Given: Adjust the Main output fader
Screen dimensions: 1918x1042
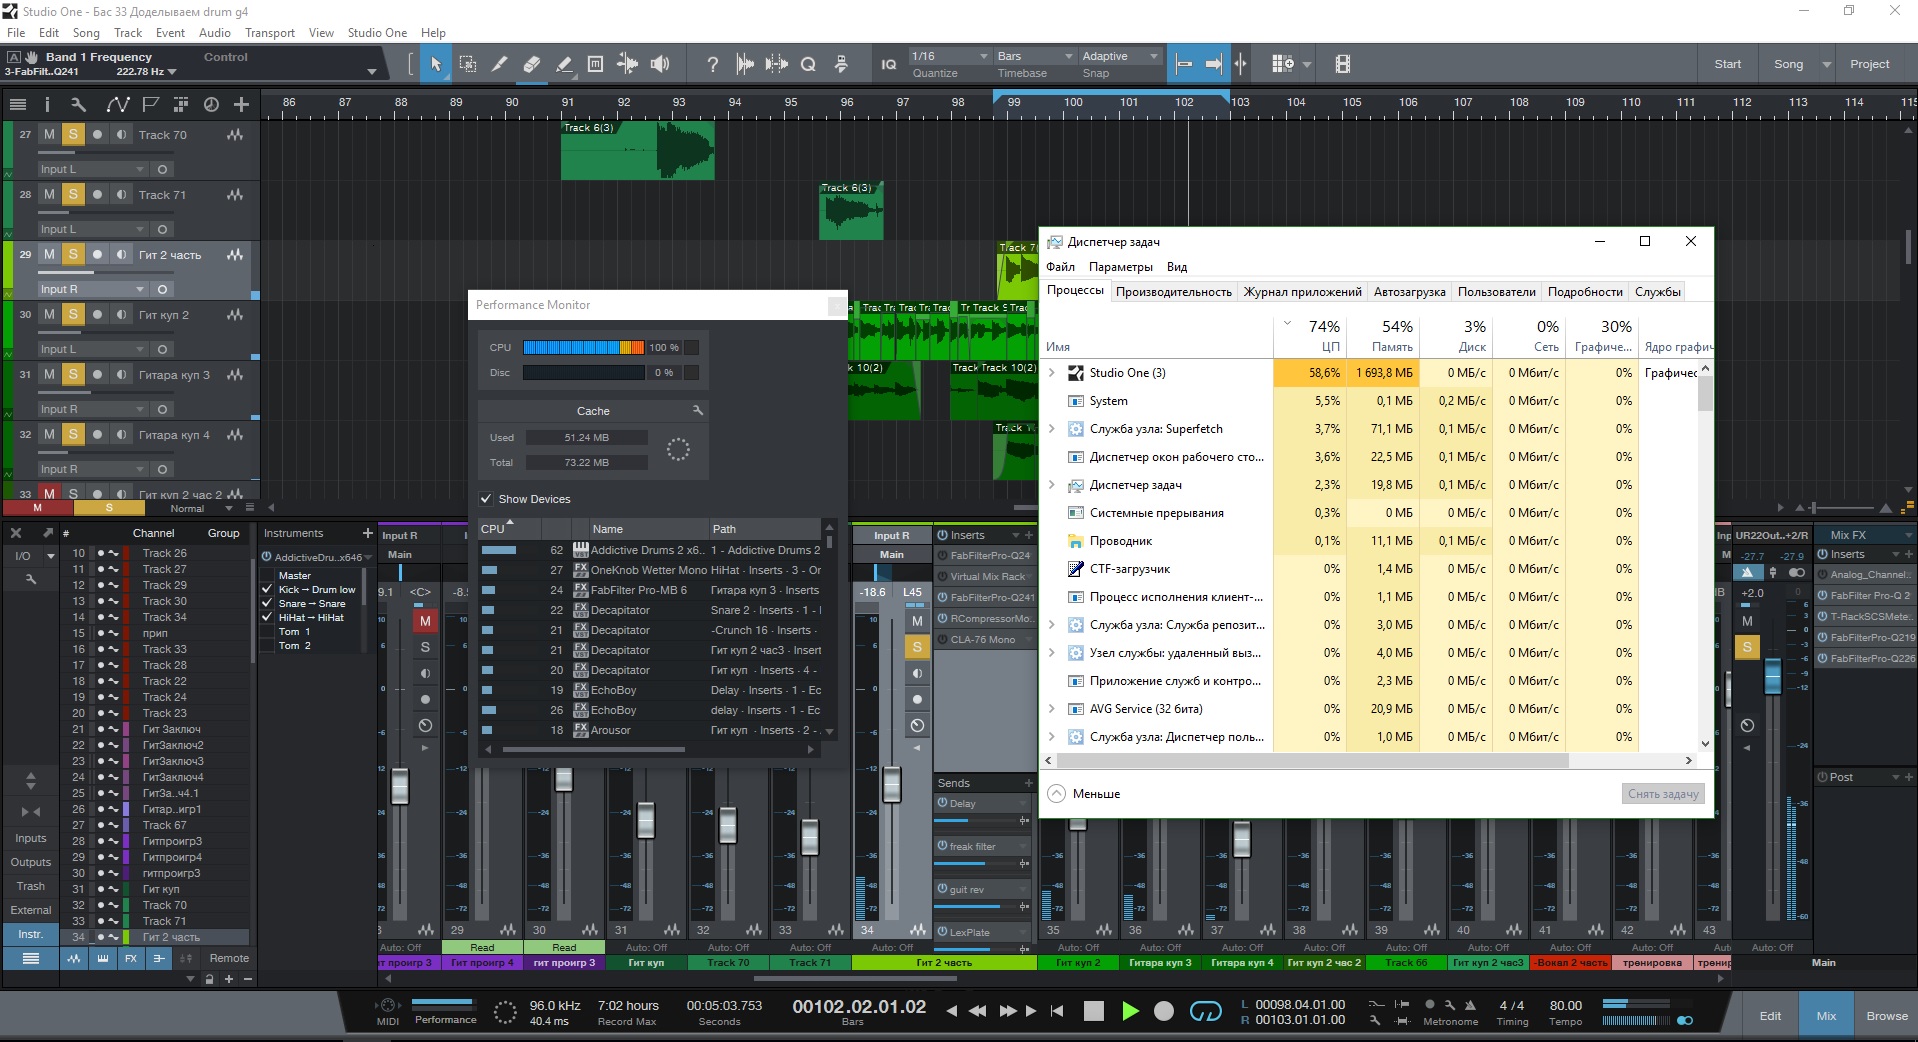Looking at the screenshot, I should [x=1772, y=677].
